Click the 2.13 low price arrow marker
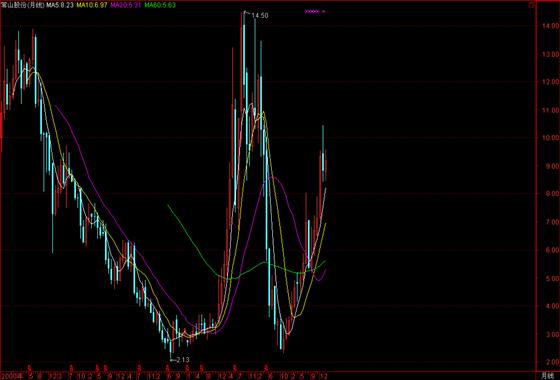The height and width of the screenshot is (380, 560). coord(179,360)
